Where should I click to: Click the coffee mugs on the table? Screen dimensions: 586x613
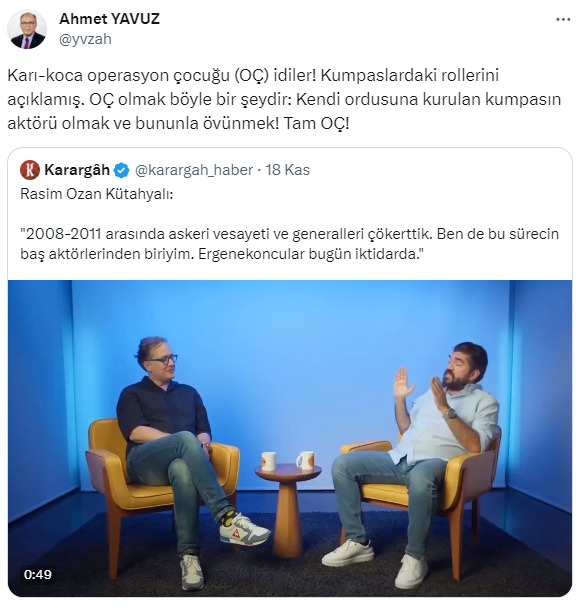tap(288, 461)
